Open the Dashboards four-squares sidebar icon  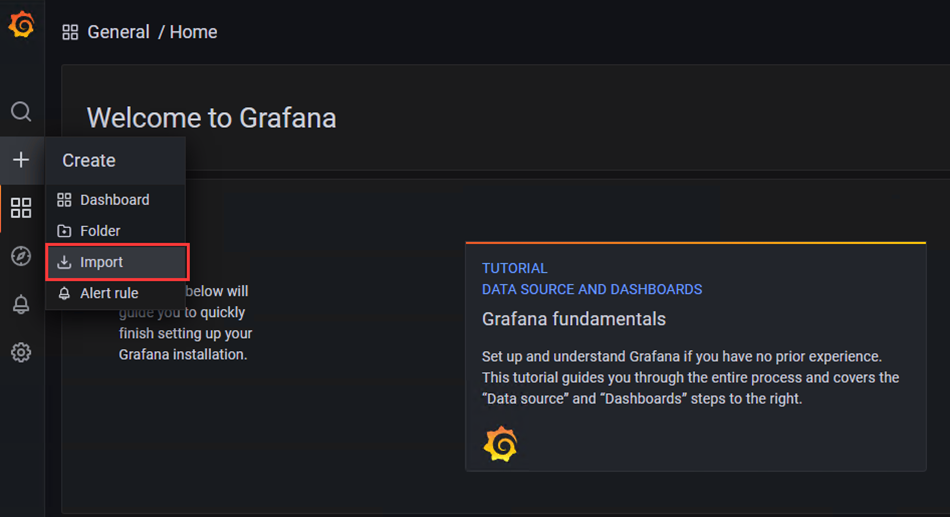[21, 208]
